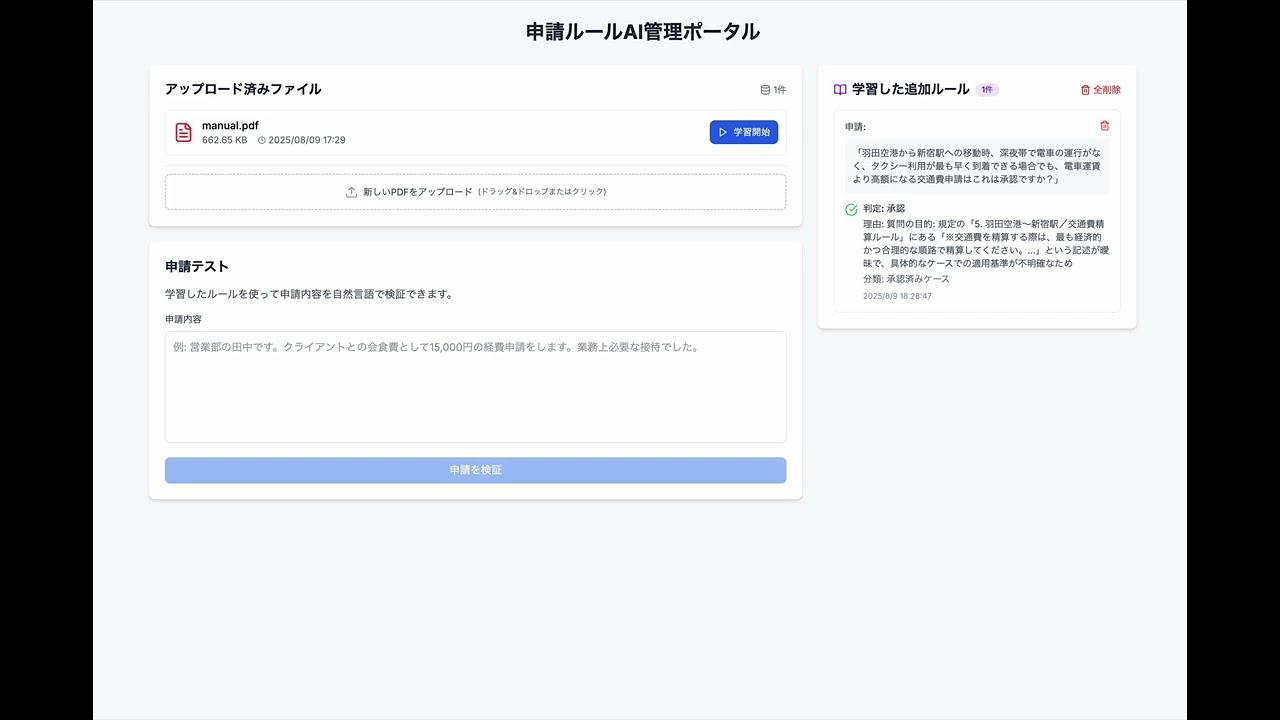Click the 662.65 KB file size text
Image resolution: width=1280 pixels, height=720 pixels.
(224, 140)
